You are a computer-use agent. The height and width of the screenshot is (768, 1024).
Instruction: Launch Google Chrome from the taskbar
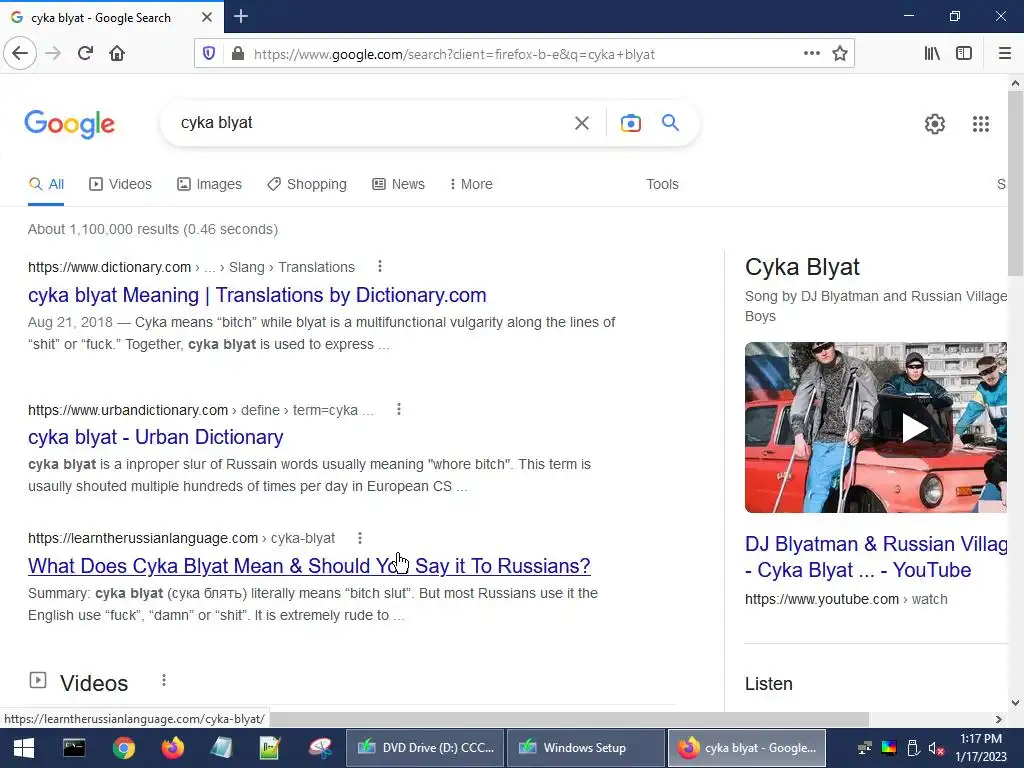(x=123, y=748)
